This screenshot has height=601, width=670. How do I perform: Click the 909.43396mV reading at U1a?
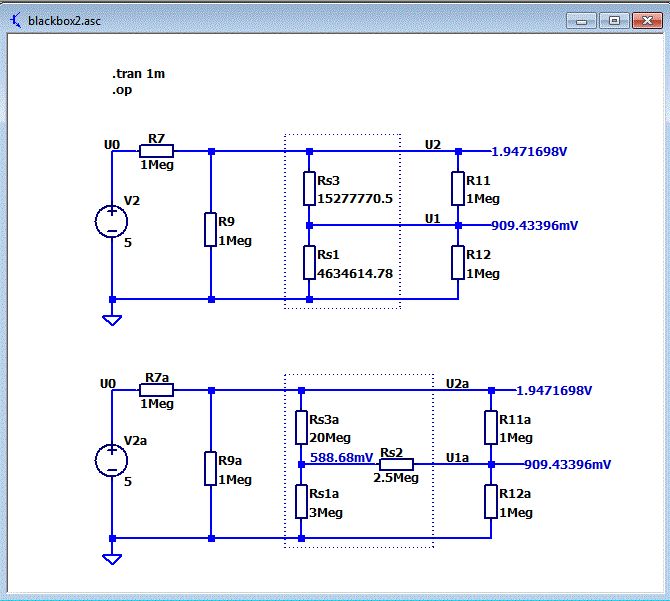(567, 464)
